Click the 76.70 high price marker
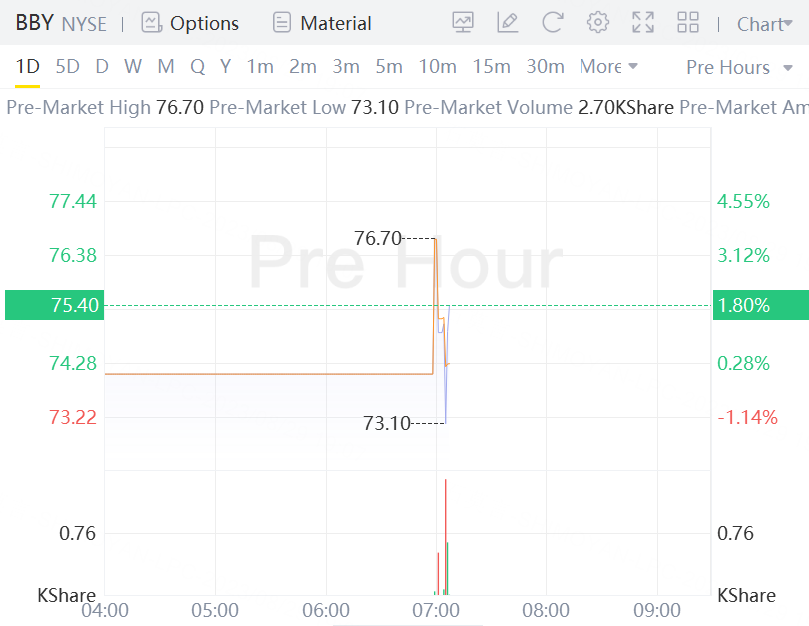 pyautogui.click(x=377, y=238)
